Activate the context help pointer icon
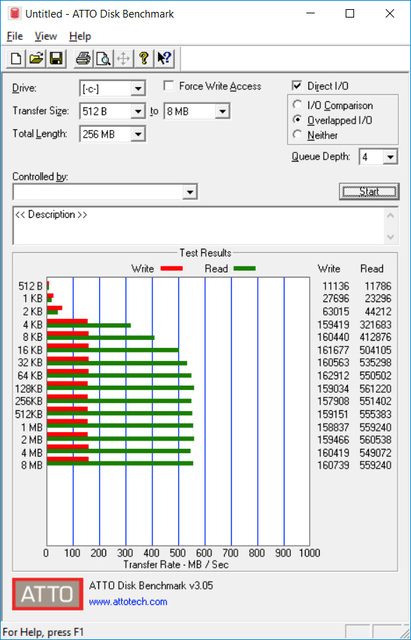This screenshot has width=411, height=640. click(164, 58)
